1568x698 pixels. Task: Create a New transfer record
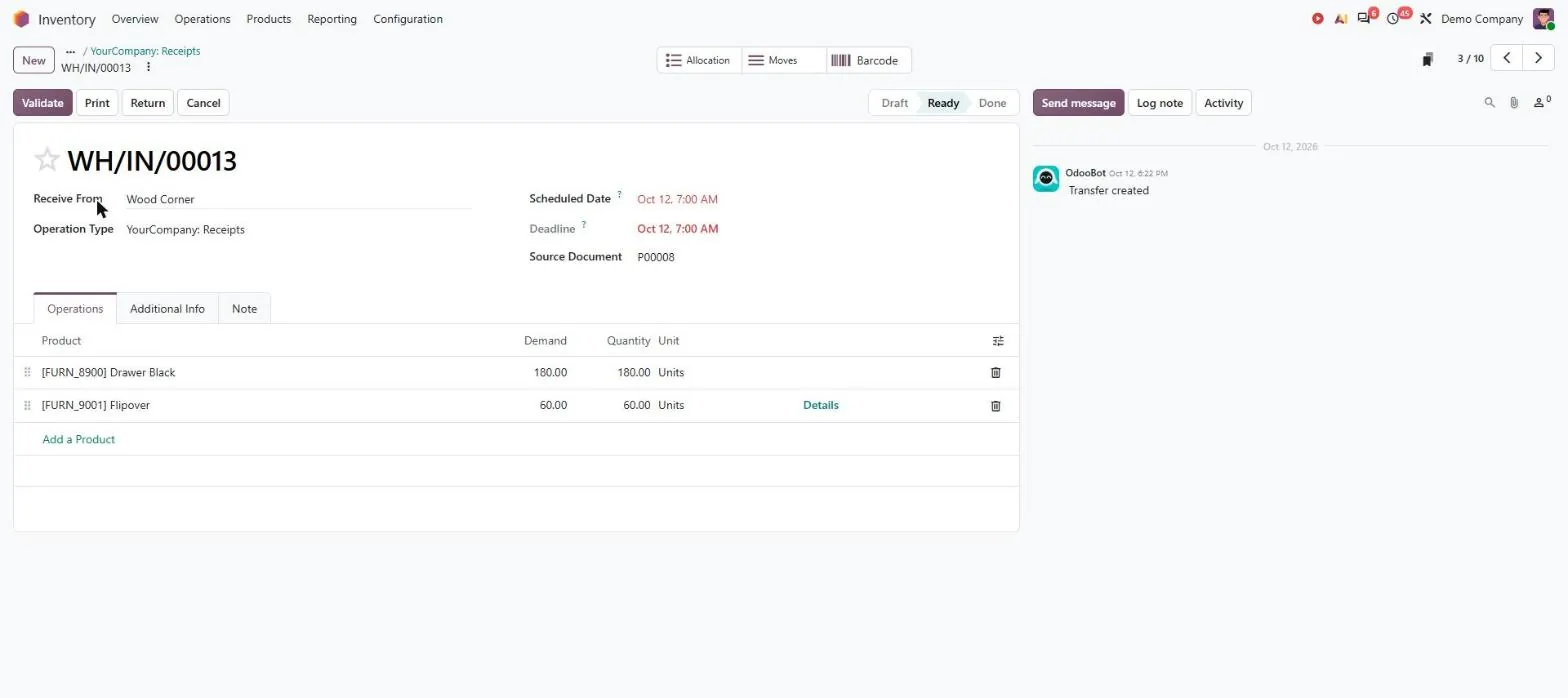click(34, 60)
